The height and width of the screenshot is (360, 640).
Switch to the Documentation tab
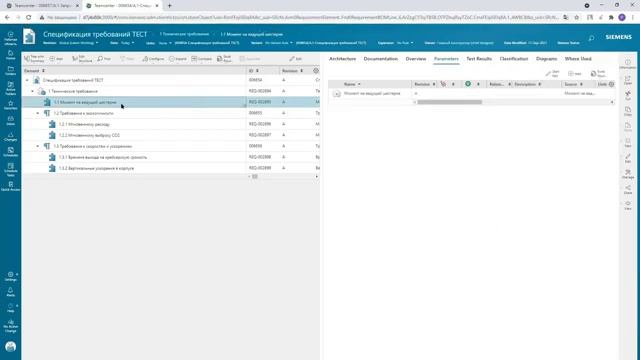[381, 59]
